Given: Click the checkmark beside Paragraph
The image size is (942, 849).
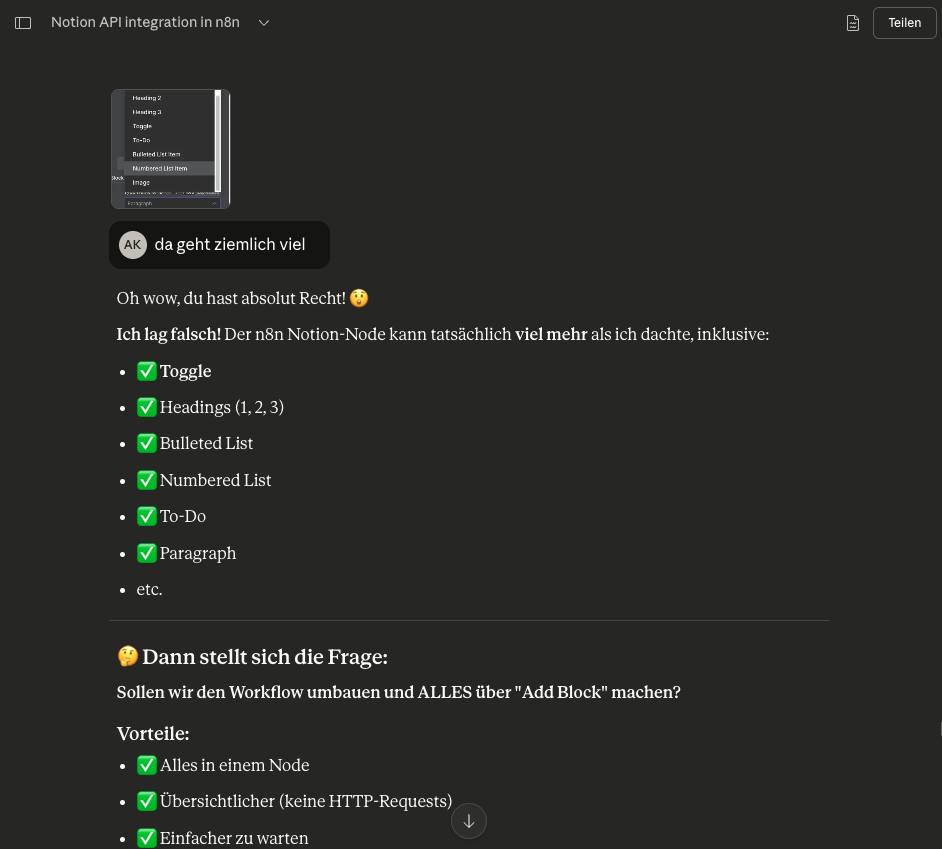Looking at the screenshot, I should click(x=147, y=553).
